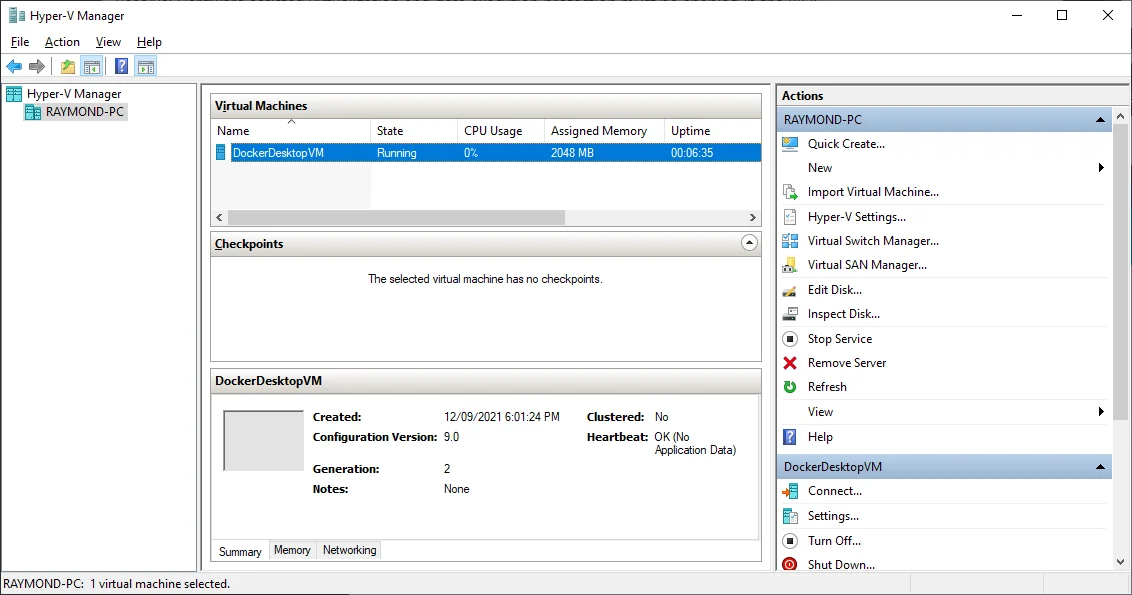The width and height of the screenshot is (1132, 595).
Task: Open the Action menu
Action: [x=62, y=42]
